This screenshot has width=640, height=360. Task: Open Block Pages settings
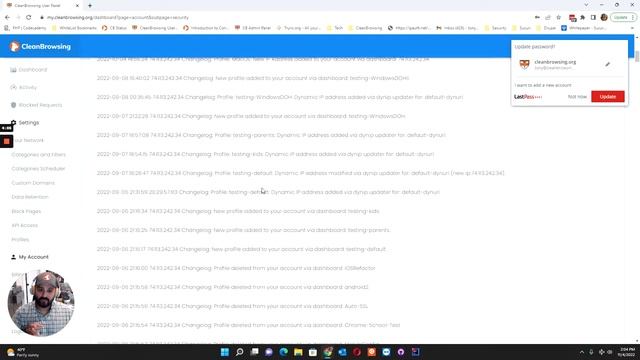(26, 211)
